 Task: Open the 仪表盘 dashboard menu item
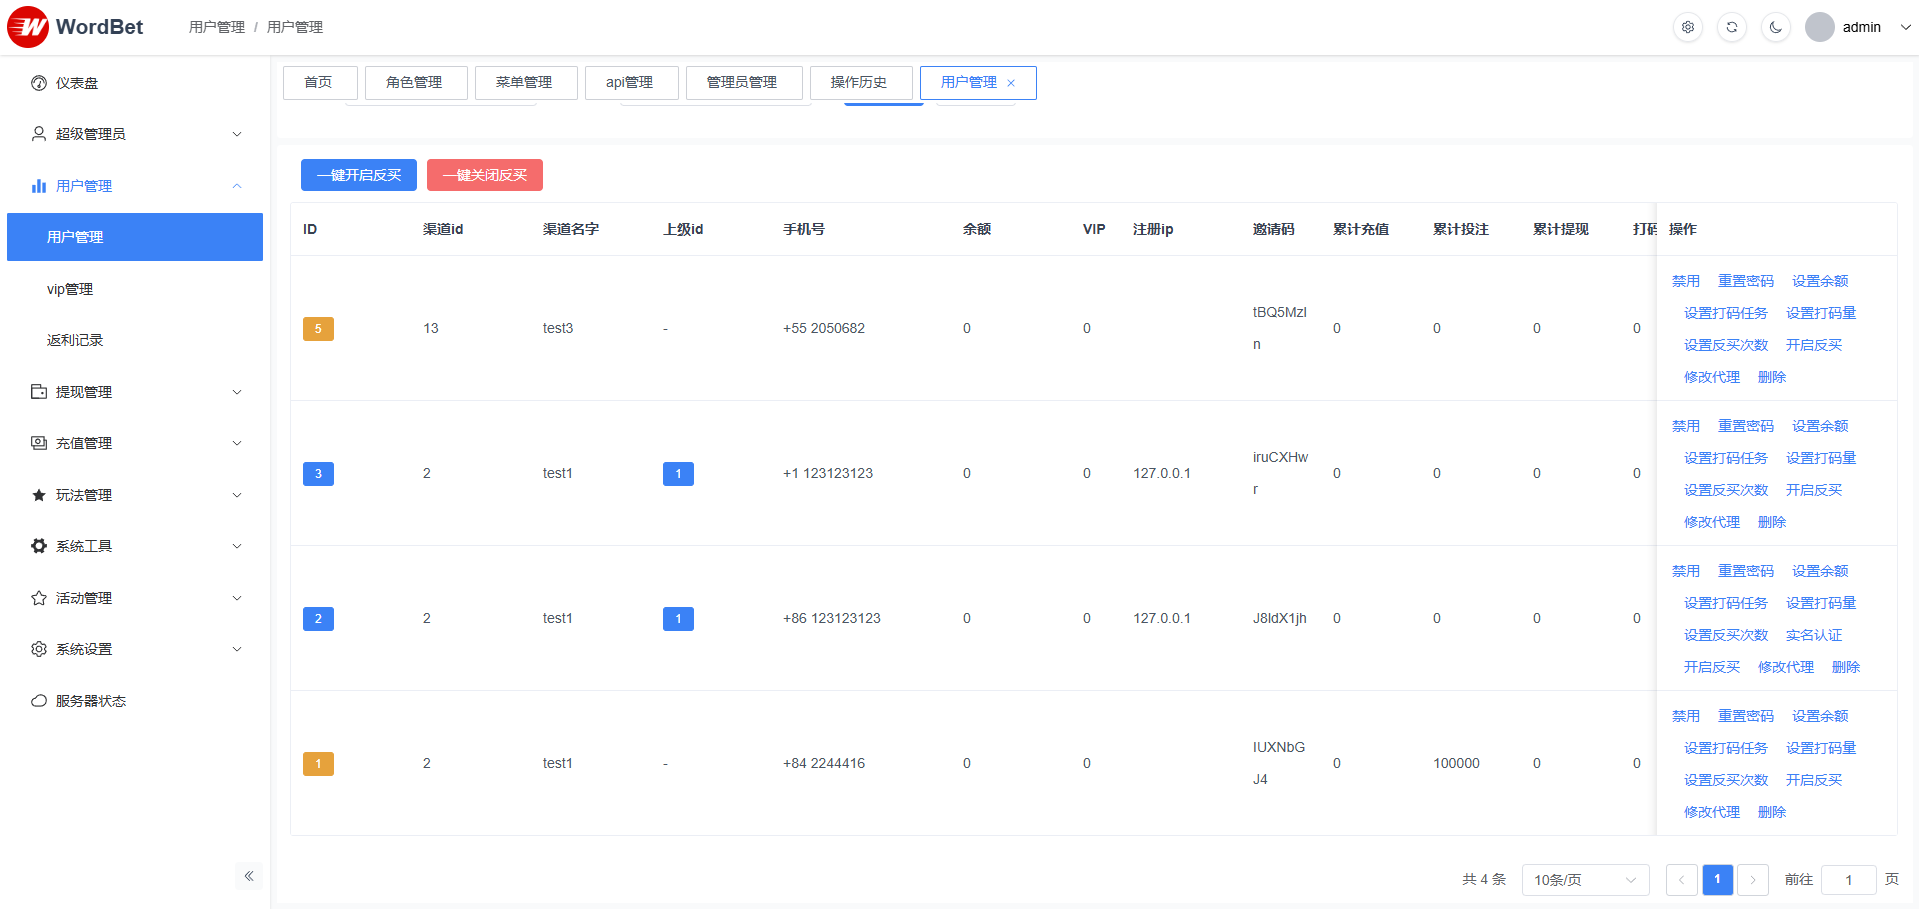[77, 83]
